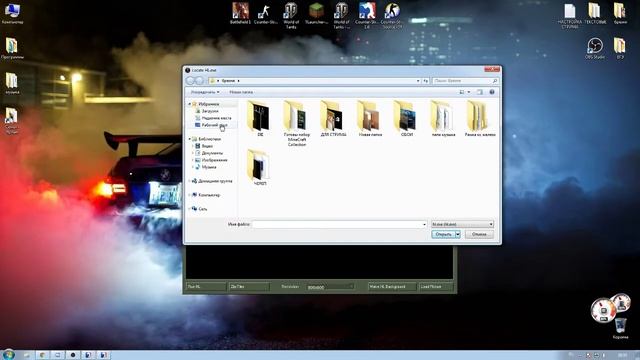Click the forward navigation arrow in dialog
Screen dimensions: 640x360
coord(199,81)
